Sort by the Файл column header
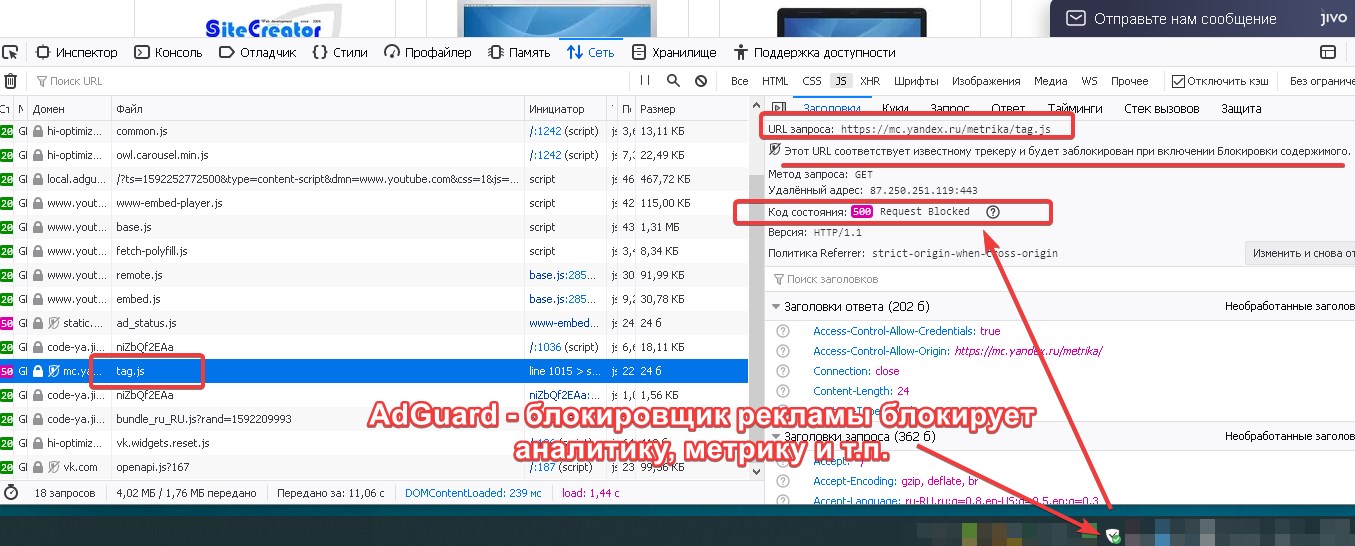Viewport: 1355px width, 546px height. click(317, 109)
